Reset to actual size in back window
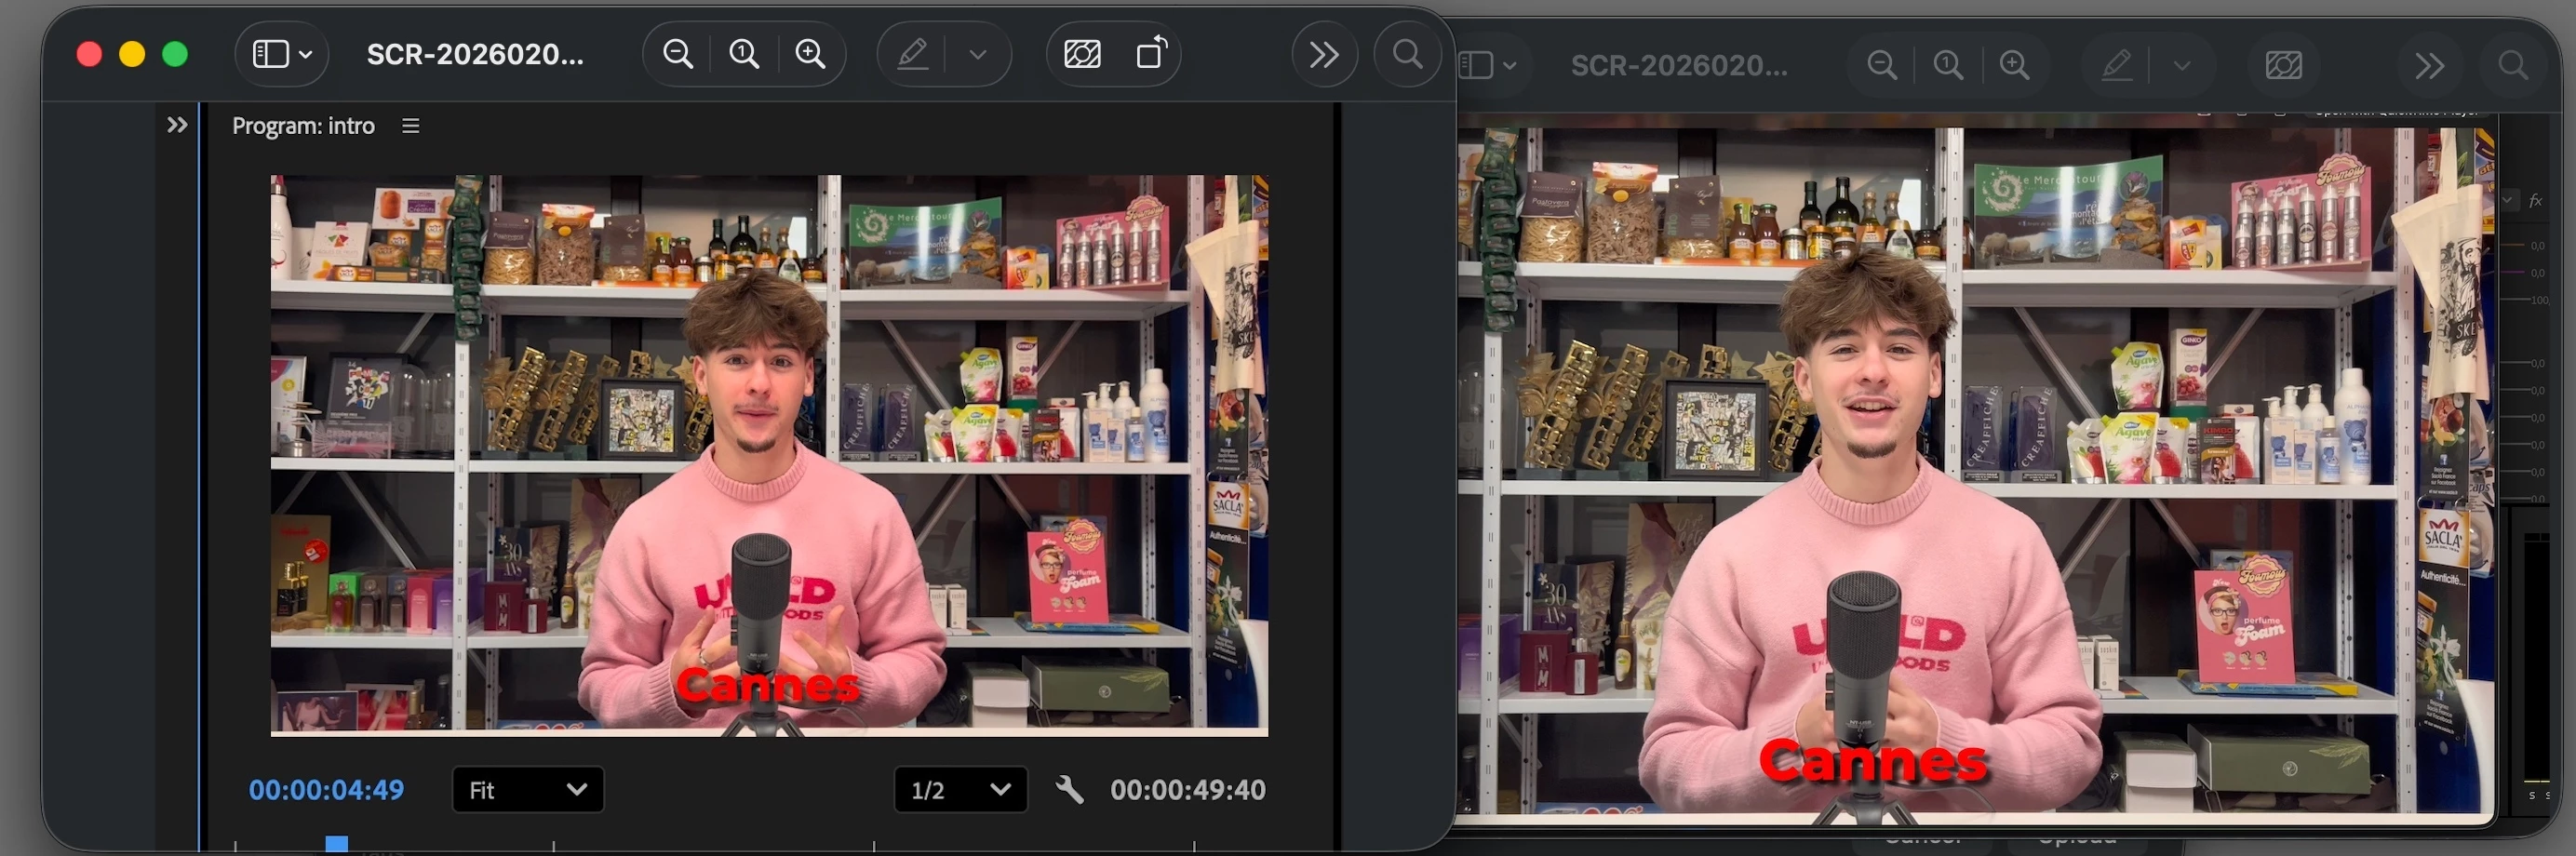This screenshot has width=2576, height=856. click(x=1948, y=66)
